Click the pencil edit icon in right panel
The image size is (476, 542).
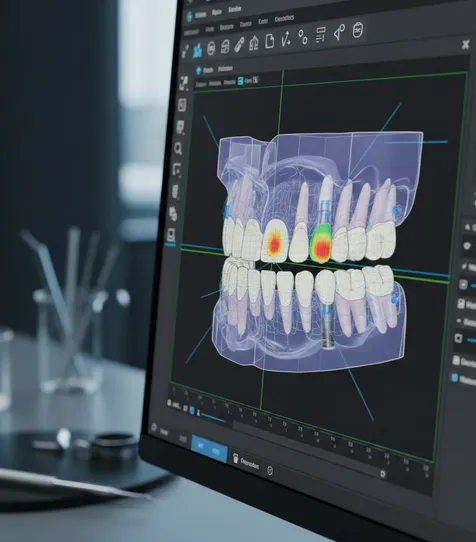(465, 266)
